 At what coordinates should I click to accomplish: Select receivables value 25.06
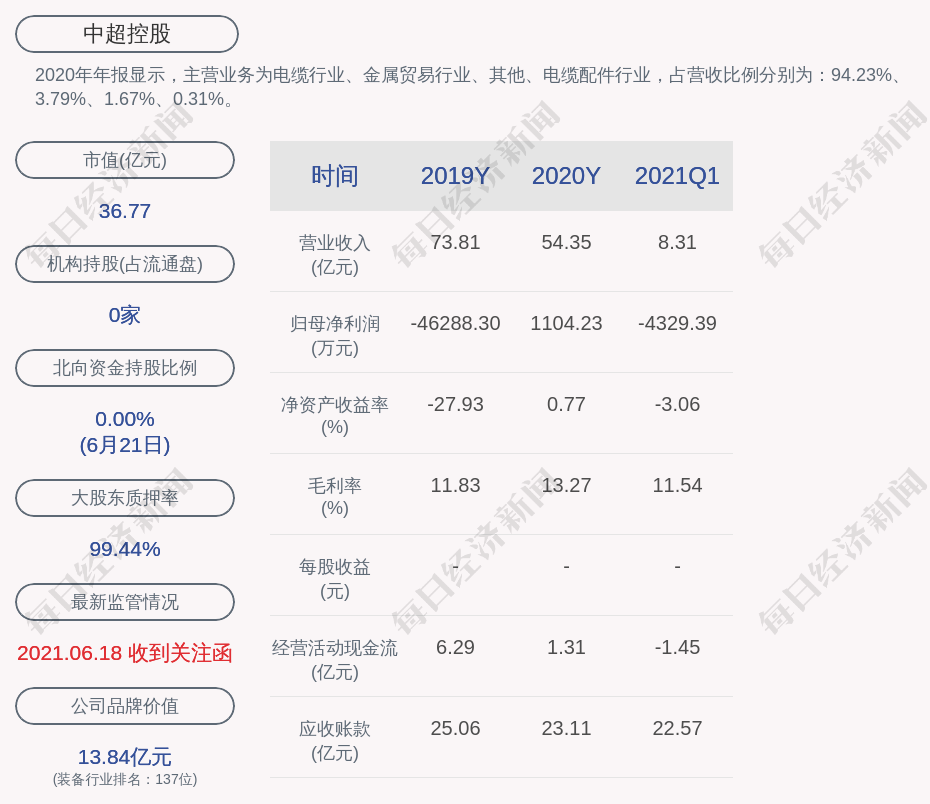click(456, 729)
